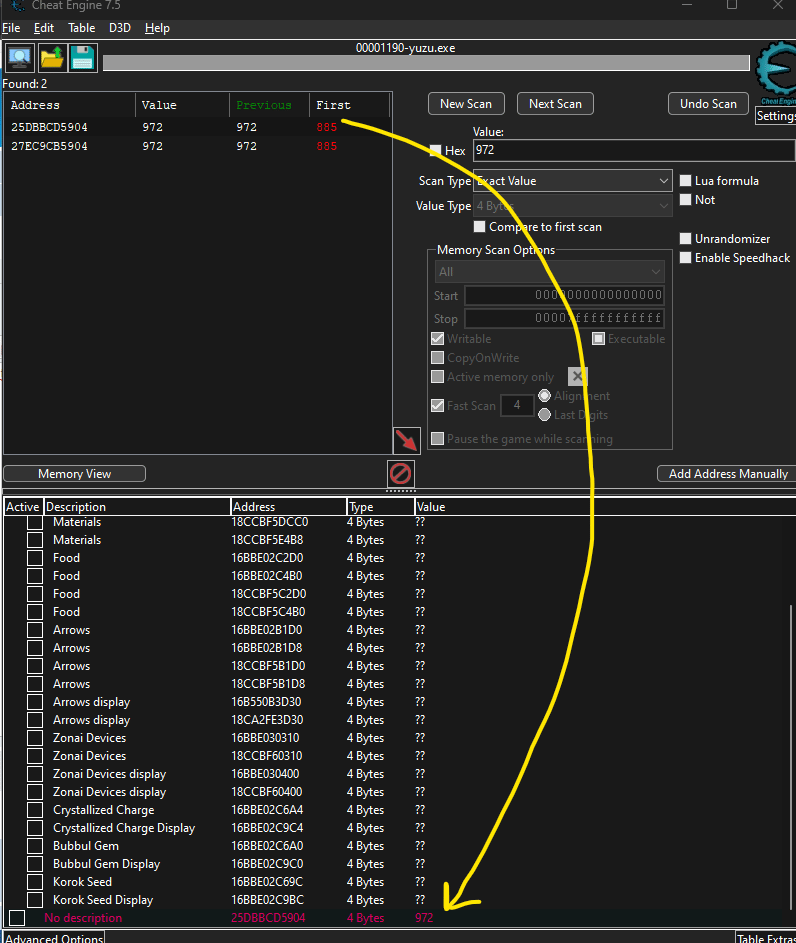This screenshot has width=796, height=943.
Task: Click the Start address field
Action: 565,295
